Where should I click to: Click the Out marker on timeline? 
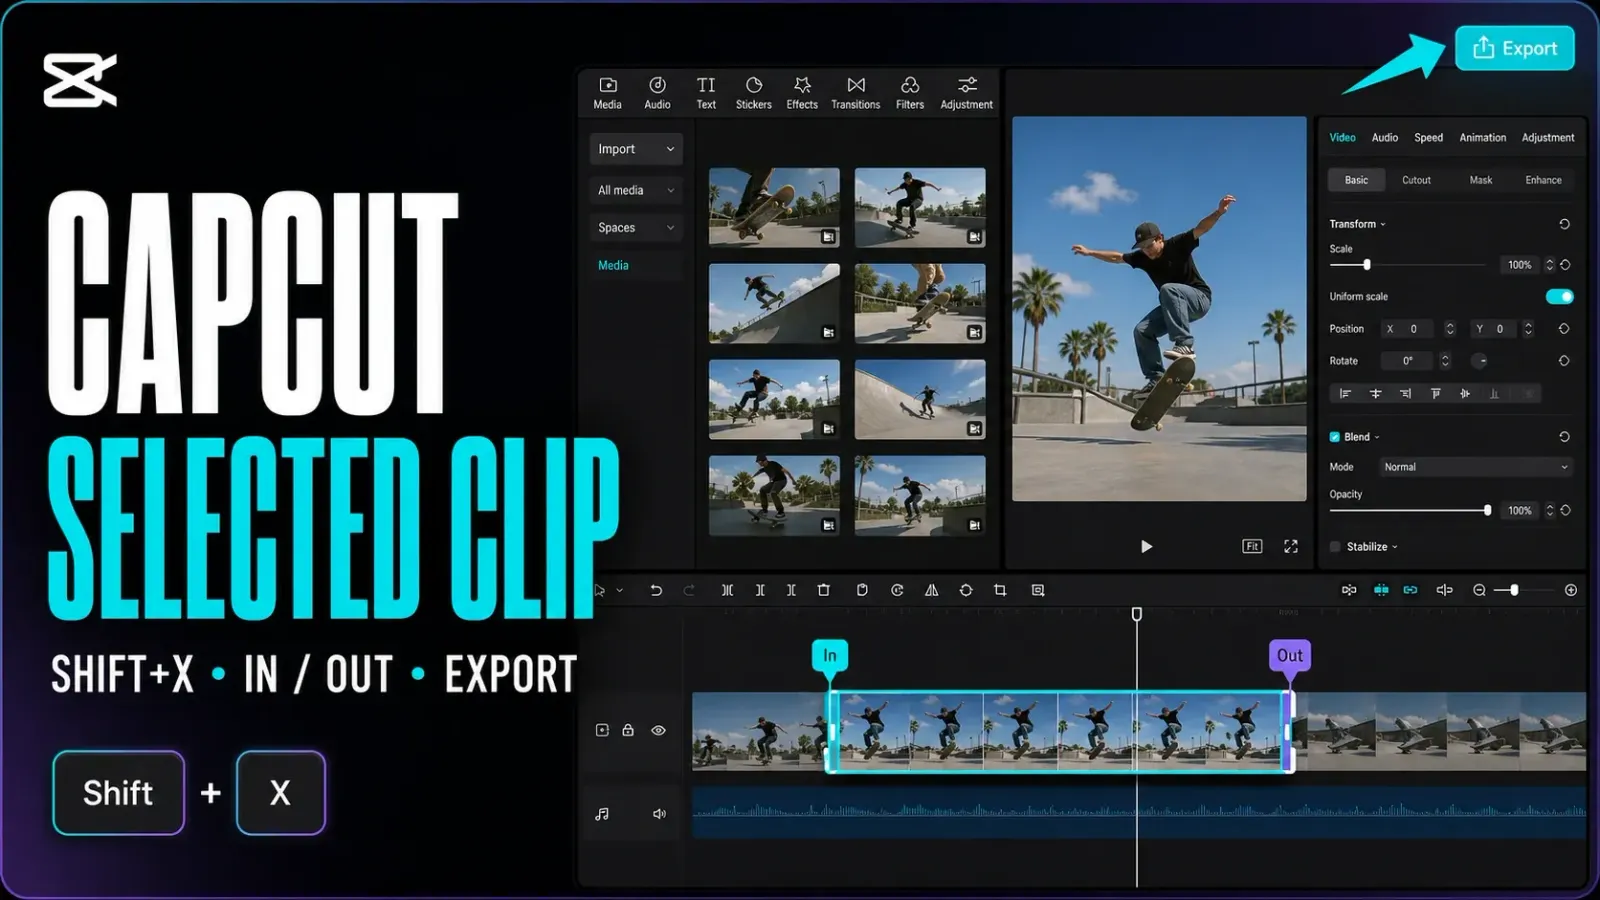point(1290,656)
